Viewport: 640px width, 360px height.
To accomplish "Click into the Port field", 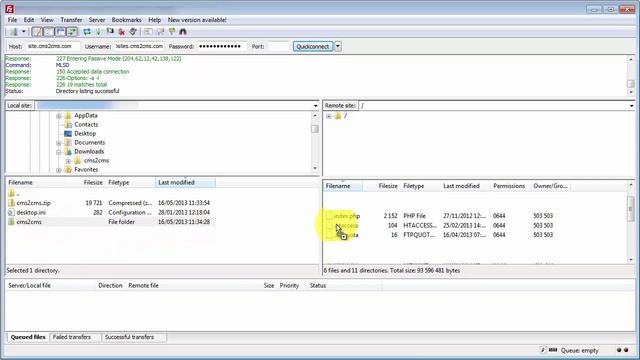I will point(279,46).
